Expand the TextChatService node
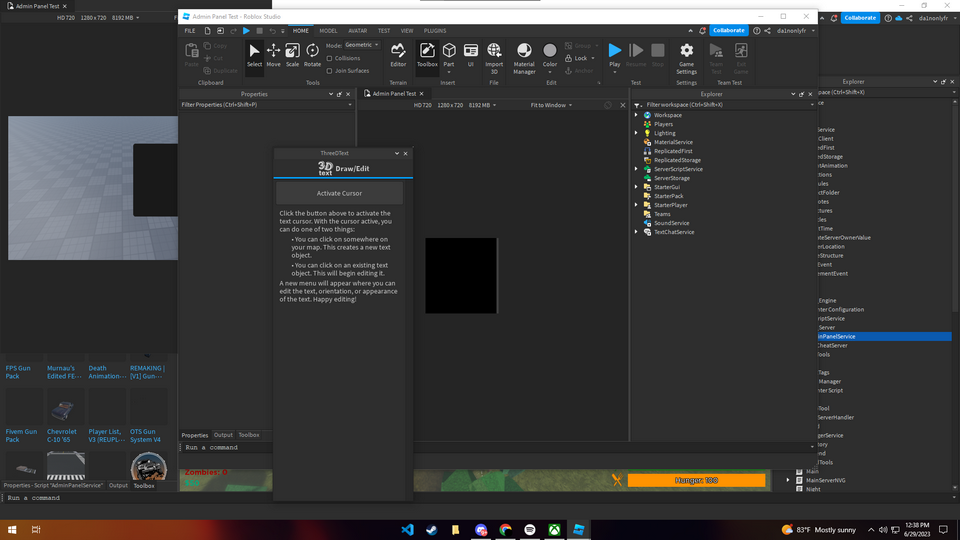This screenshot has height=540, width=960. pyautogui.click(x=636, y=232)
